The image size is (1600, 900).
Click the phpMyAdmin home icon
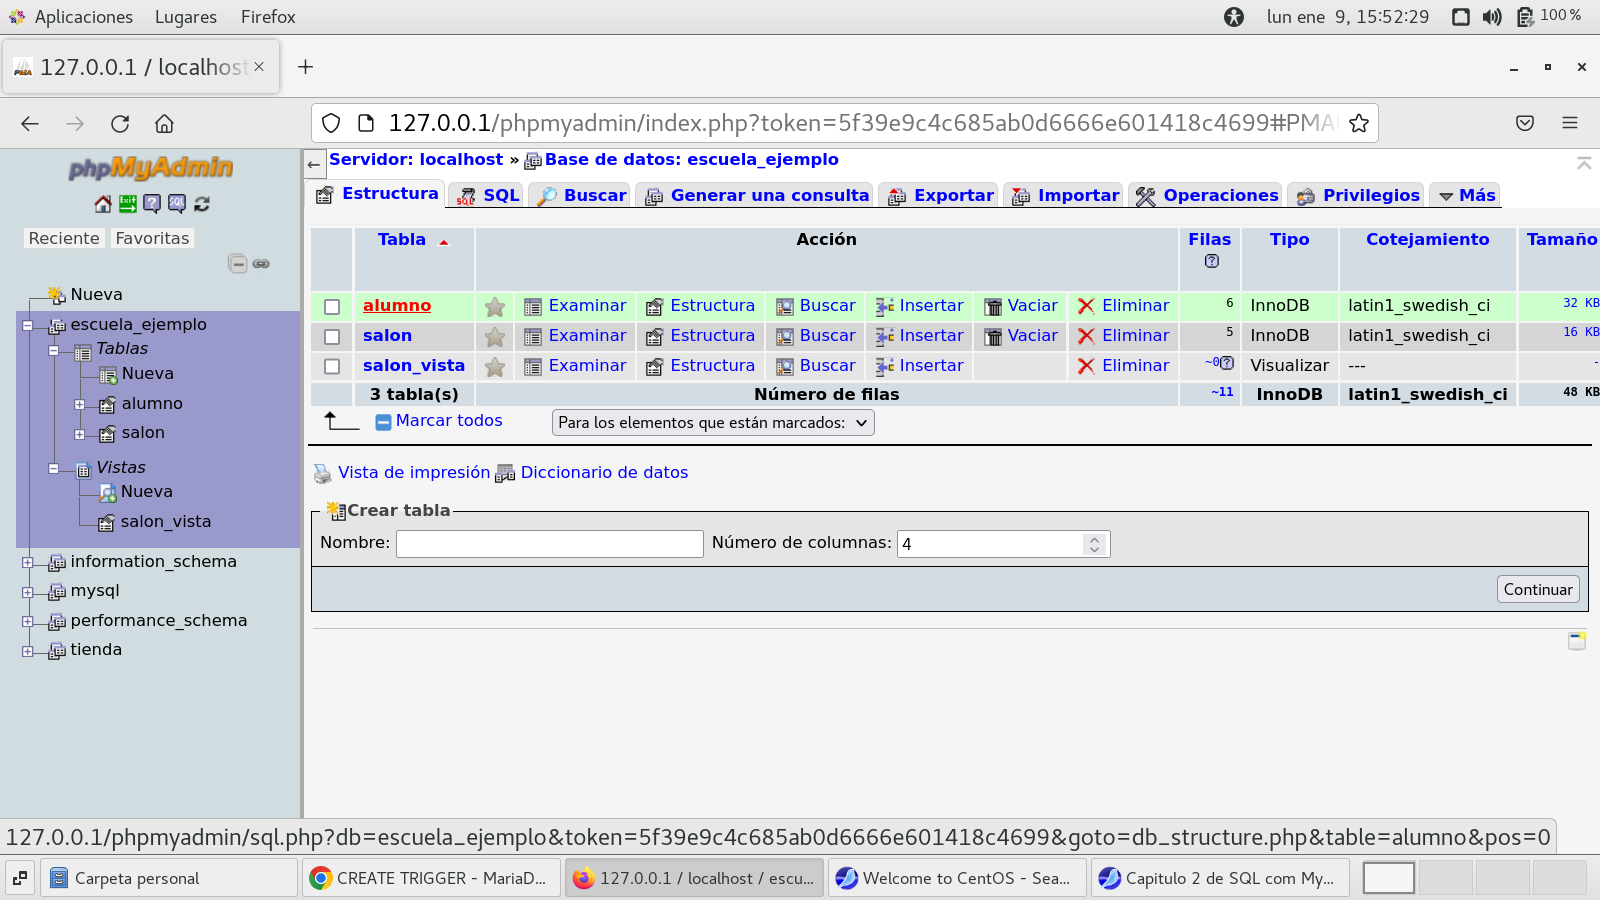[x=102, y=204]
